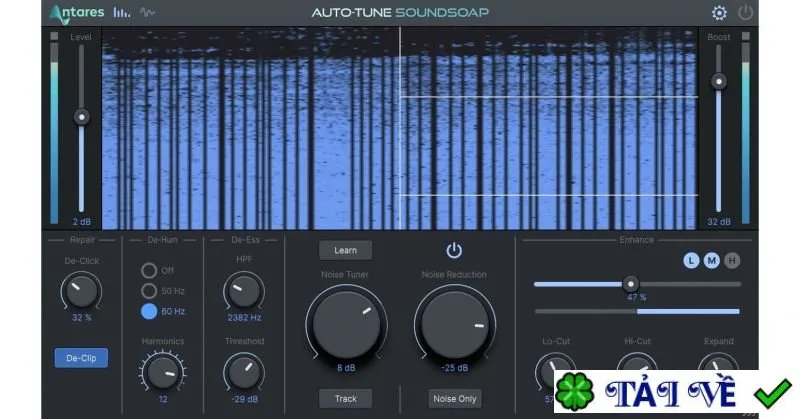
Task: Select the 60 Hz De-Hum option
Action: pyautogui.click(x=149, y=311)
